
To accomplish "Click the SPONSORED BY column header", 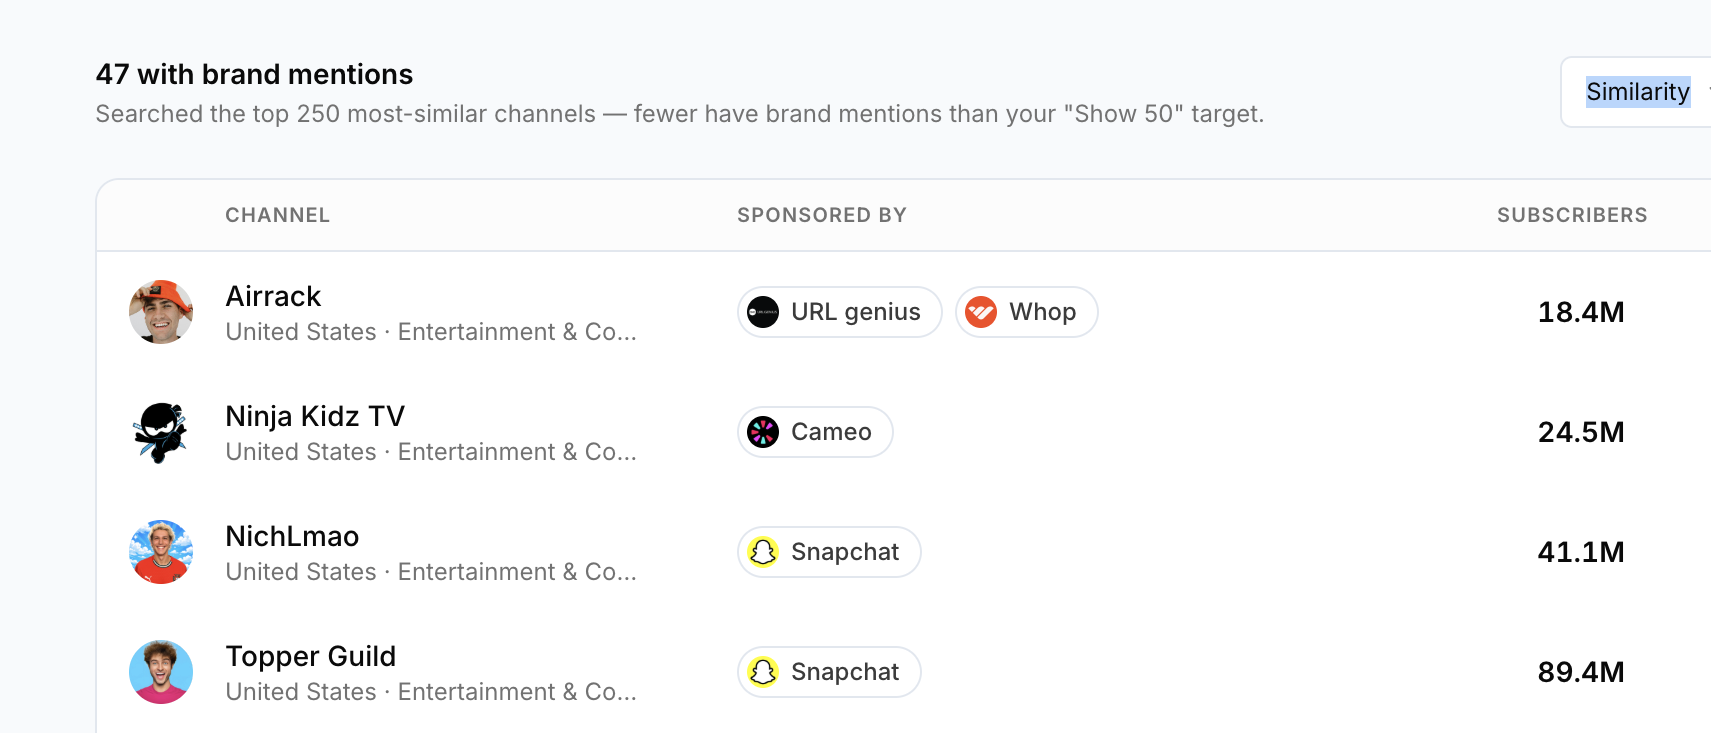I will [822, 215].
